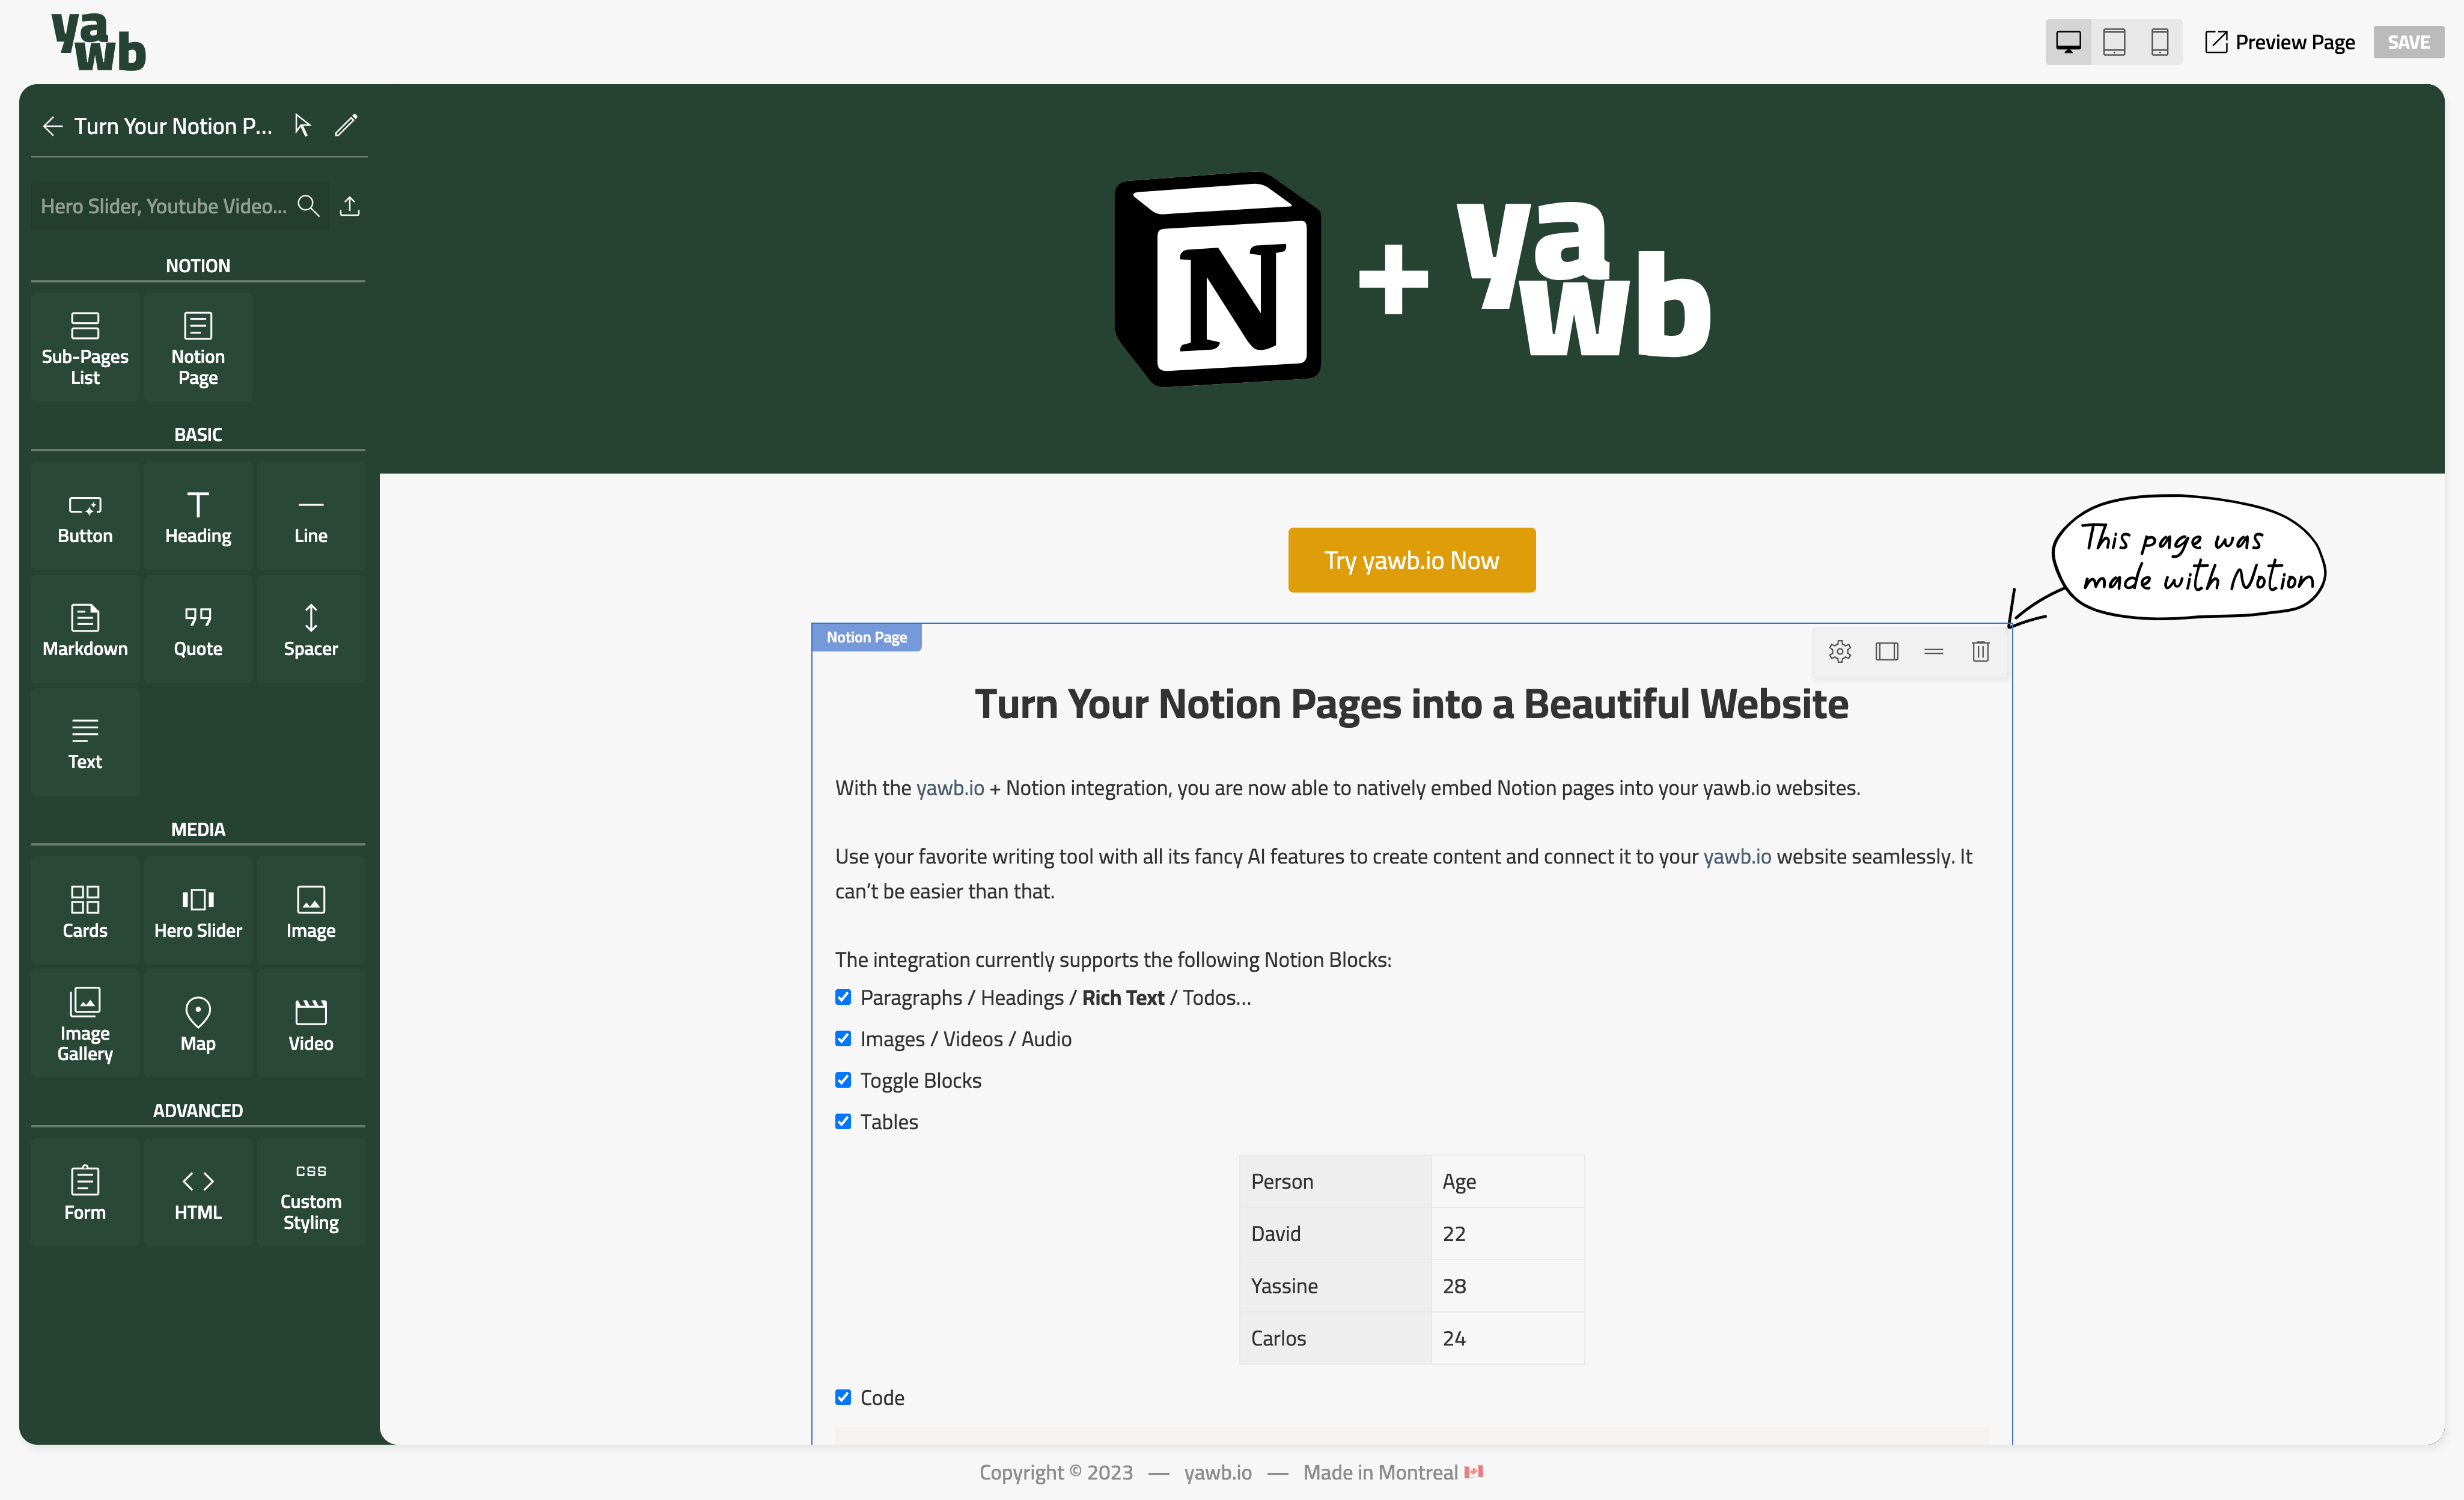Add the Sub-Pages List block

coord(85,347)
